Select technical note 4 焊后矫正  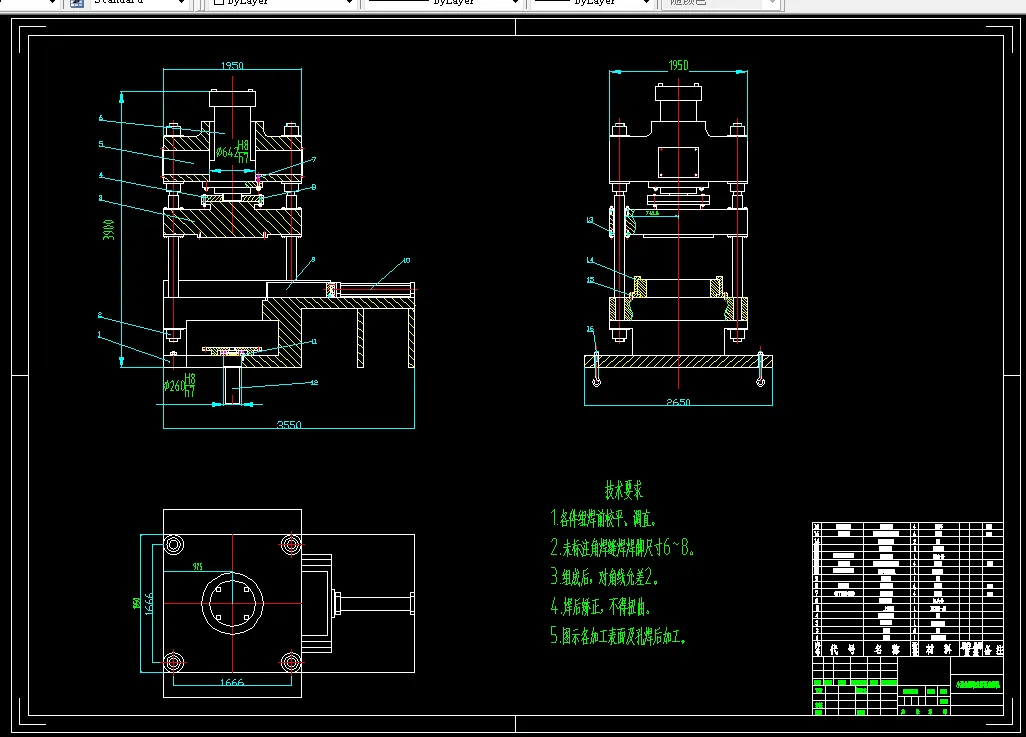599,606
